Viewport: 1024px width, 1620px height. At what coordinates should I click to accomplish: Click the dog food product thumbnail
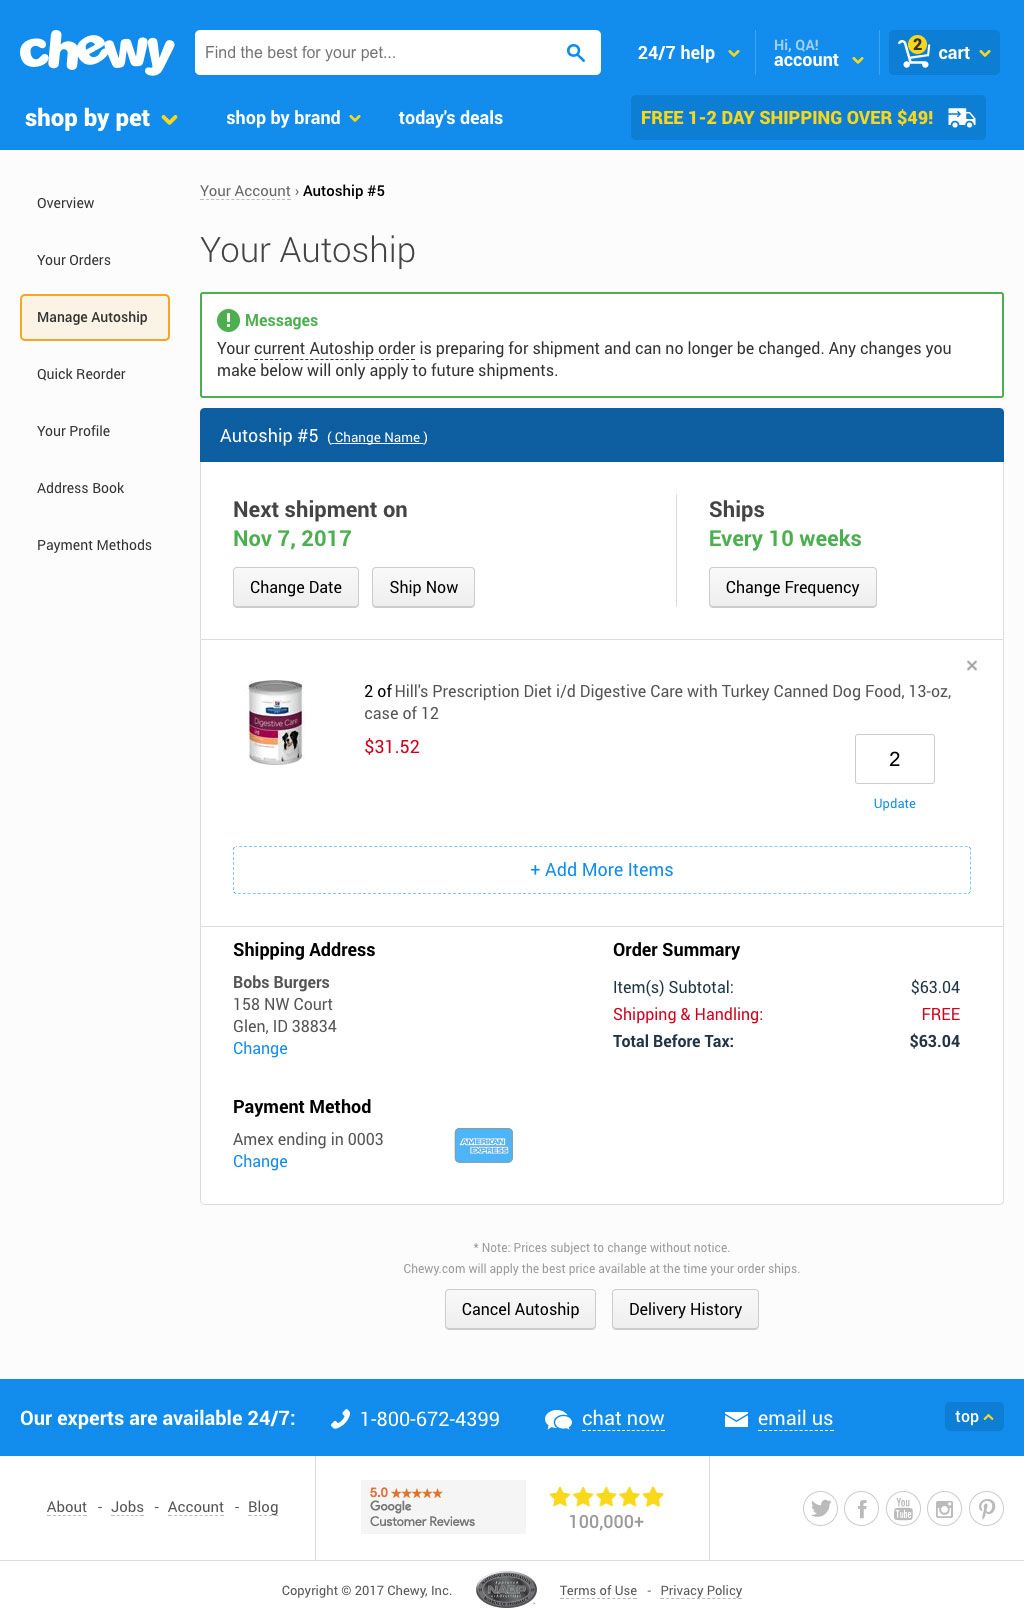point(275,722)
